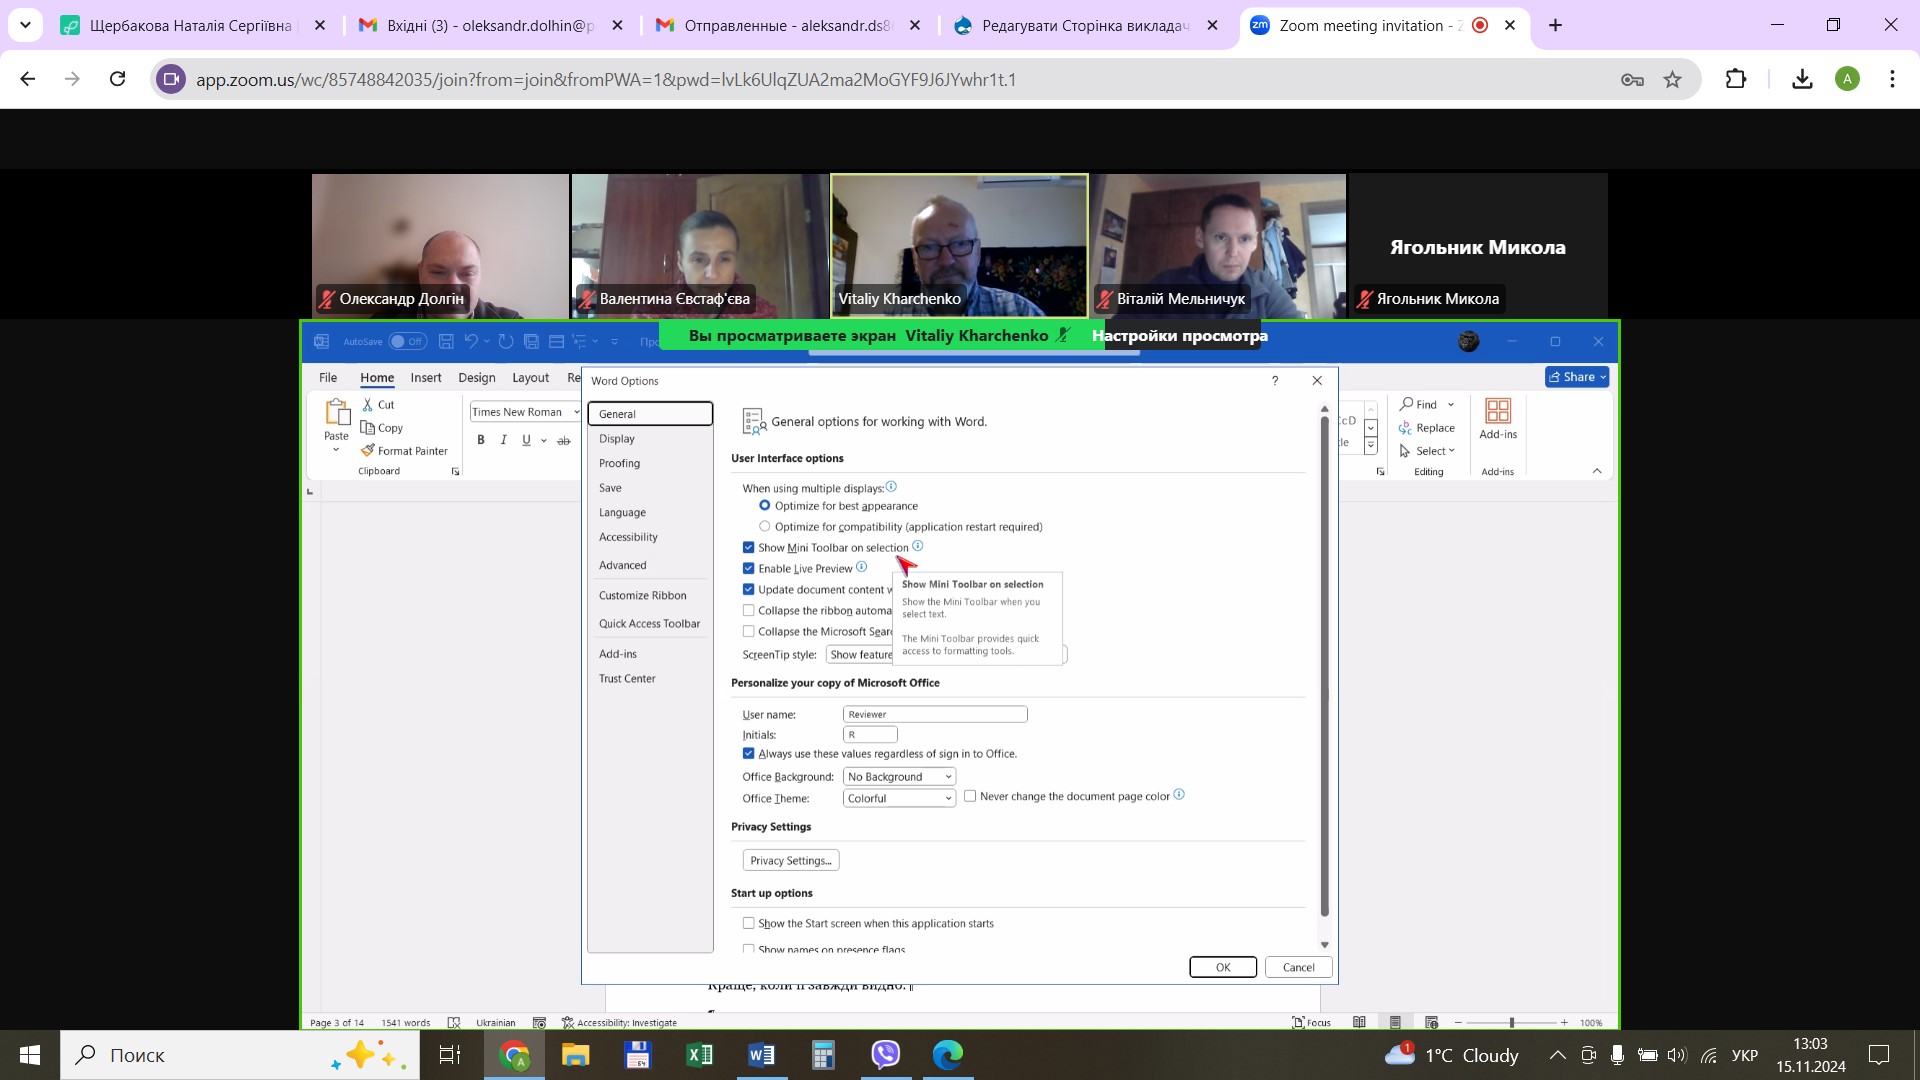Apply strikethrough formatting button

564,440
